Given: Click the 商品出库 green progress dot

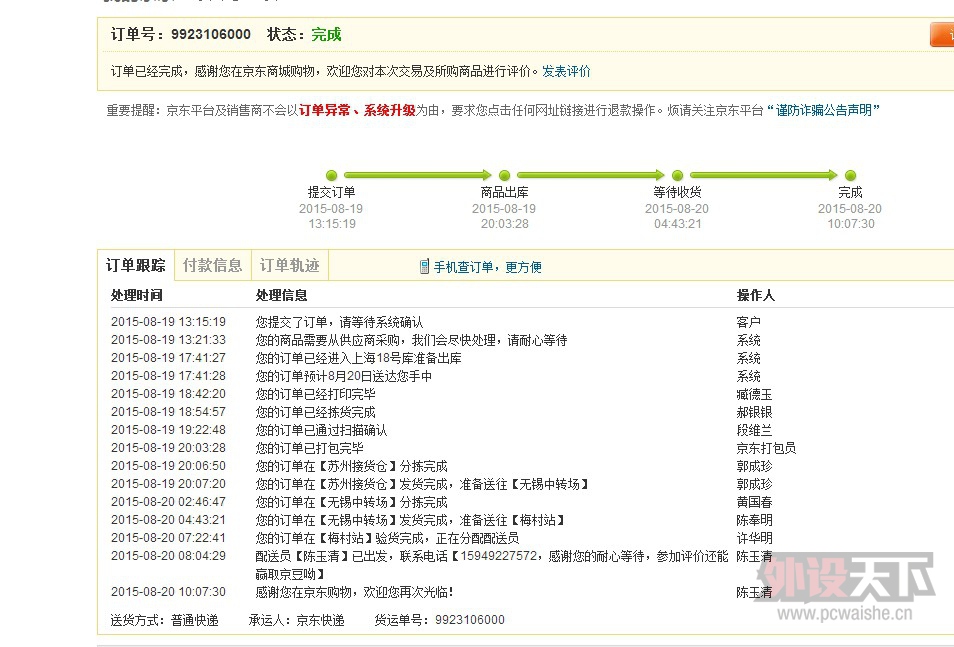Looking at the screenshot, I should click(x=505, y=176).
